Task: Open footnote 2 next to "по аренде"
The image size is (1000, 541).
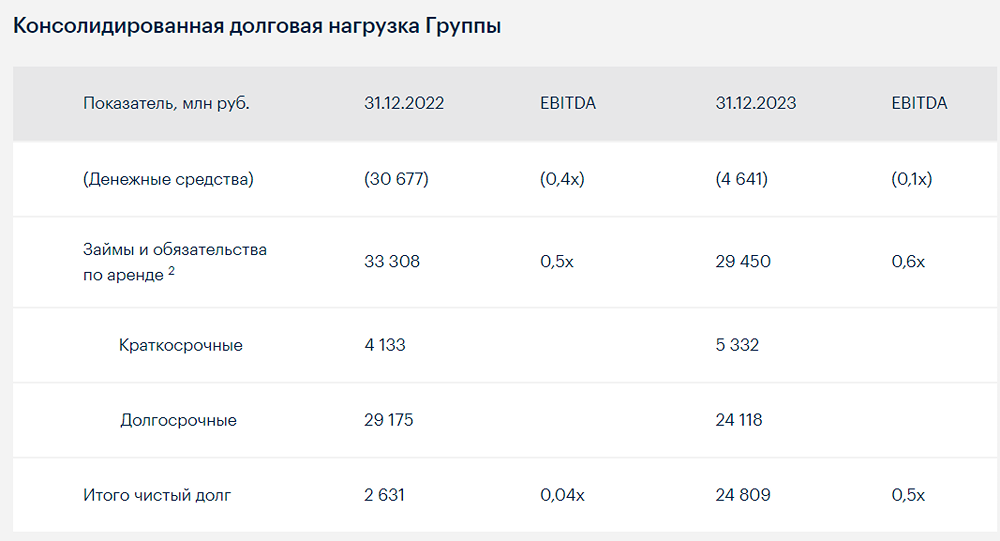Action: pos(171,269)
